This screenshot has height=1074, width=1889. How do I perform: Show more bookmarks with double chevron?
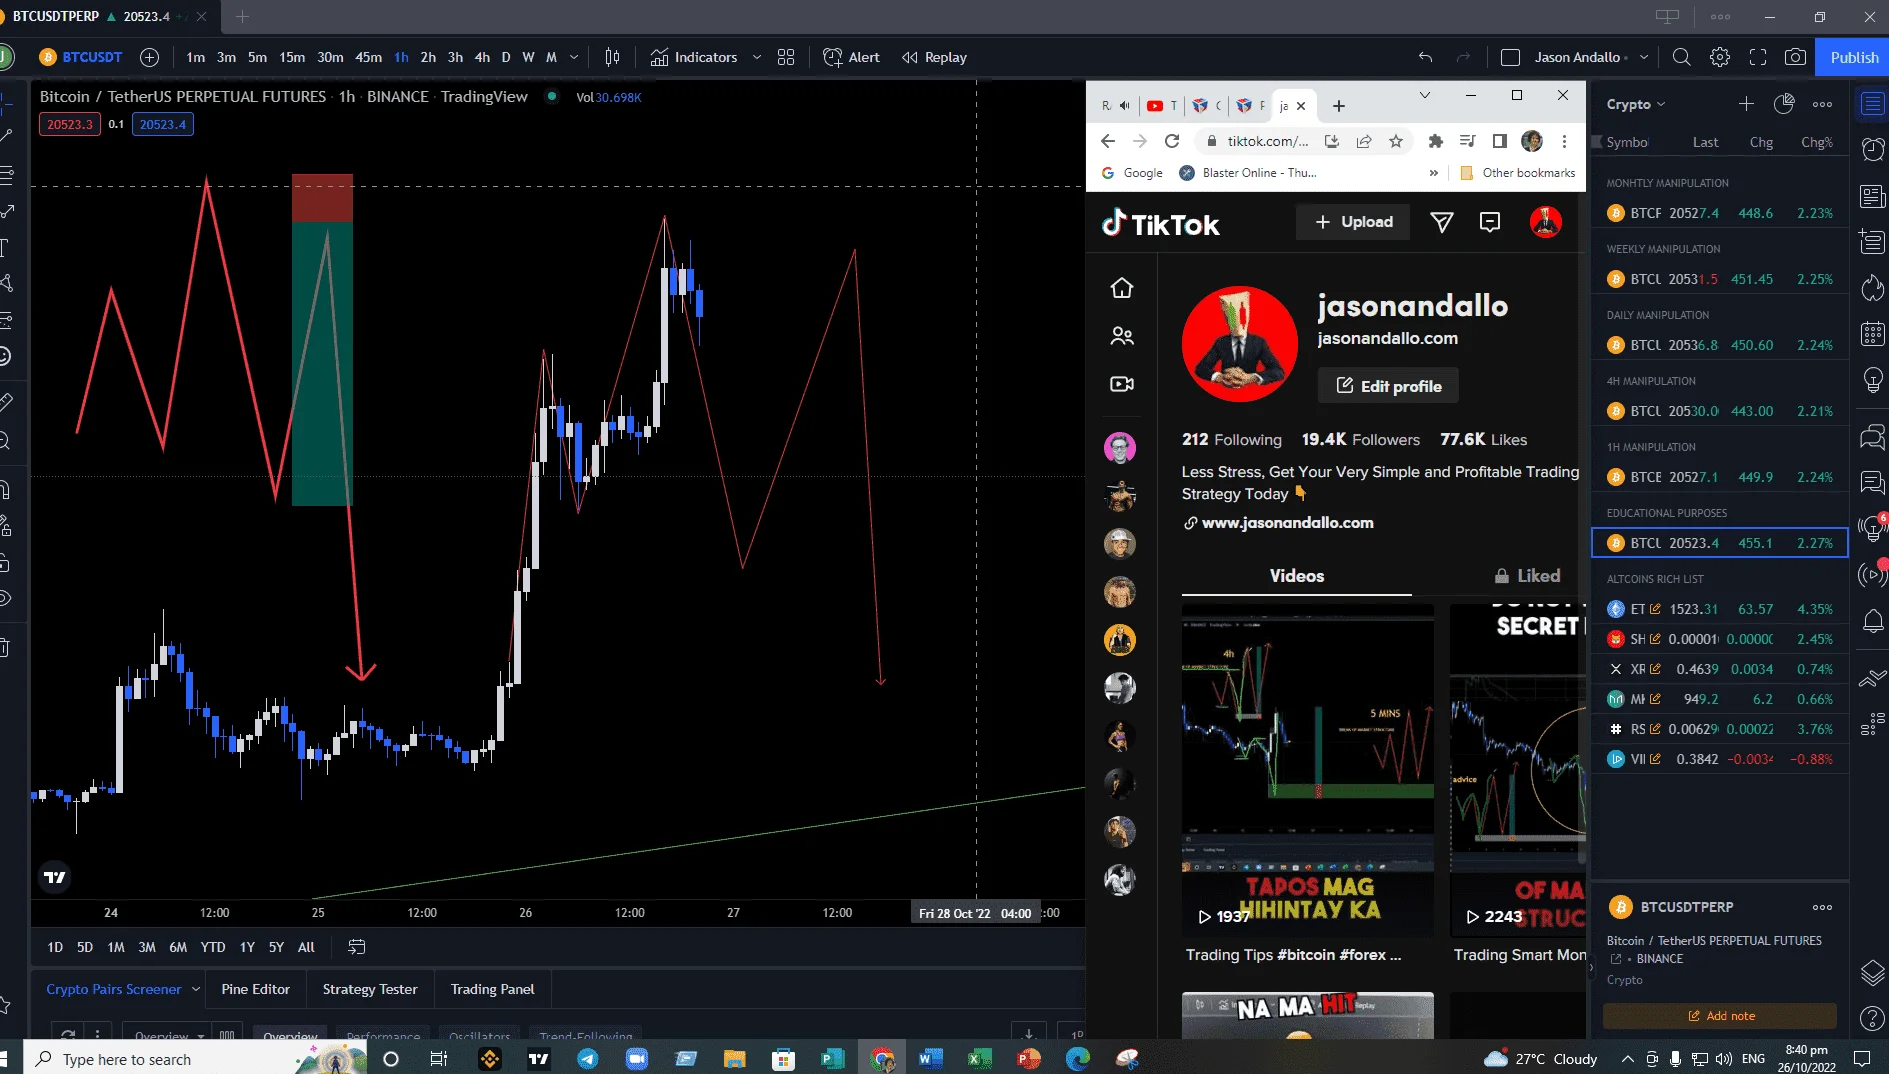[x=1434, y=173]
